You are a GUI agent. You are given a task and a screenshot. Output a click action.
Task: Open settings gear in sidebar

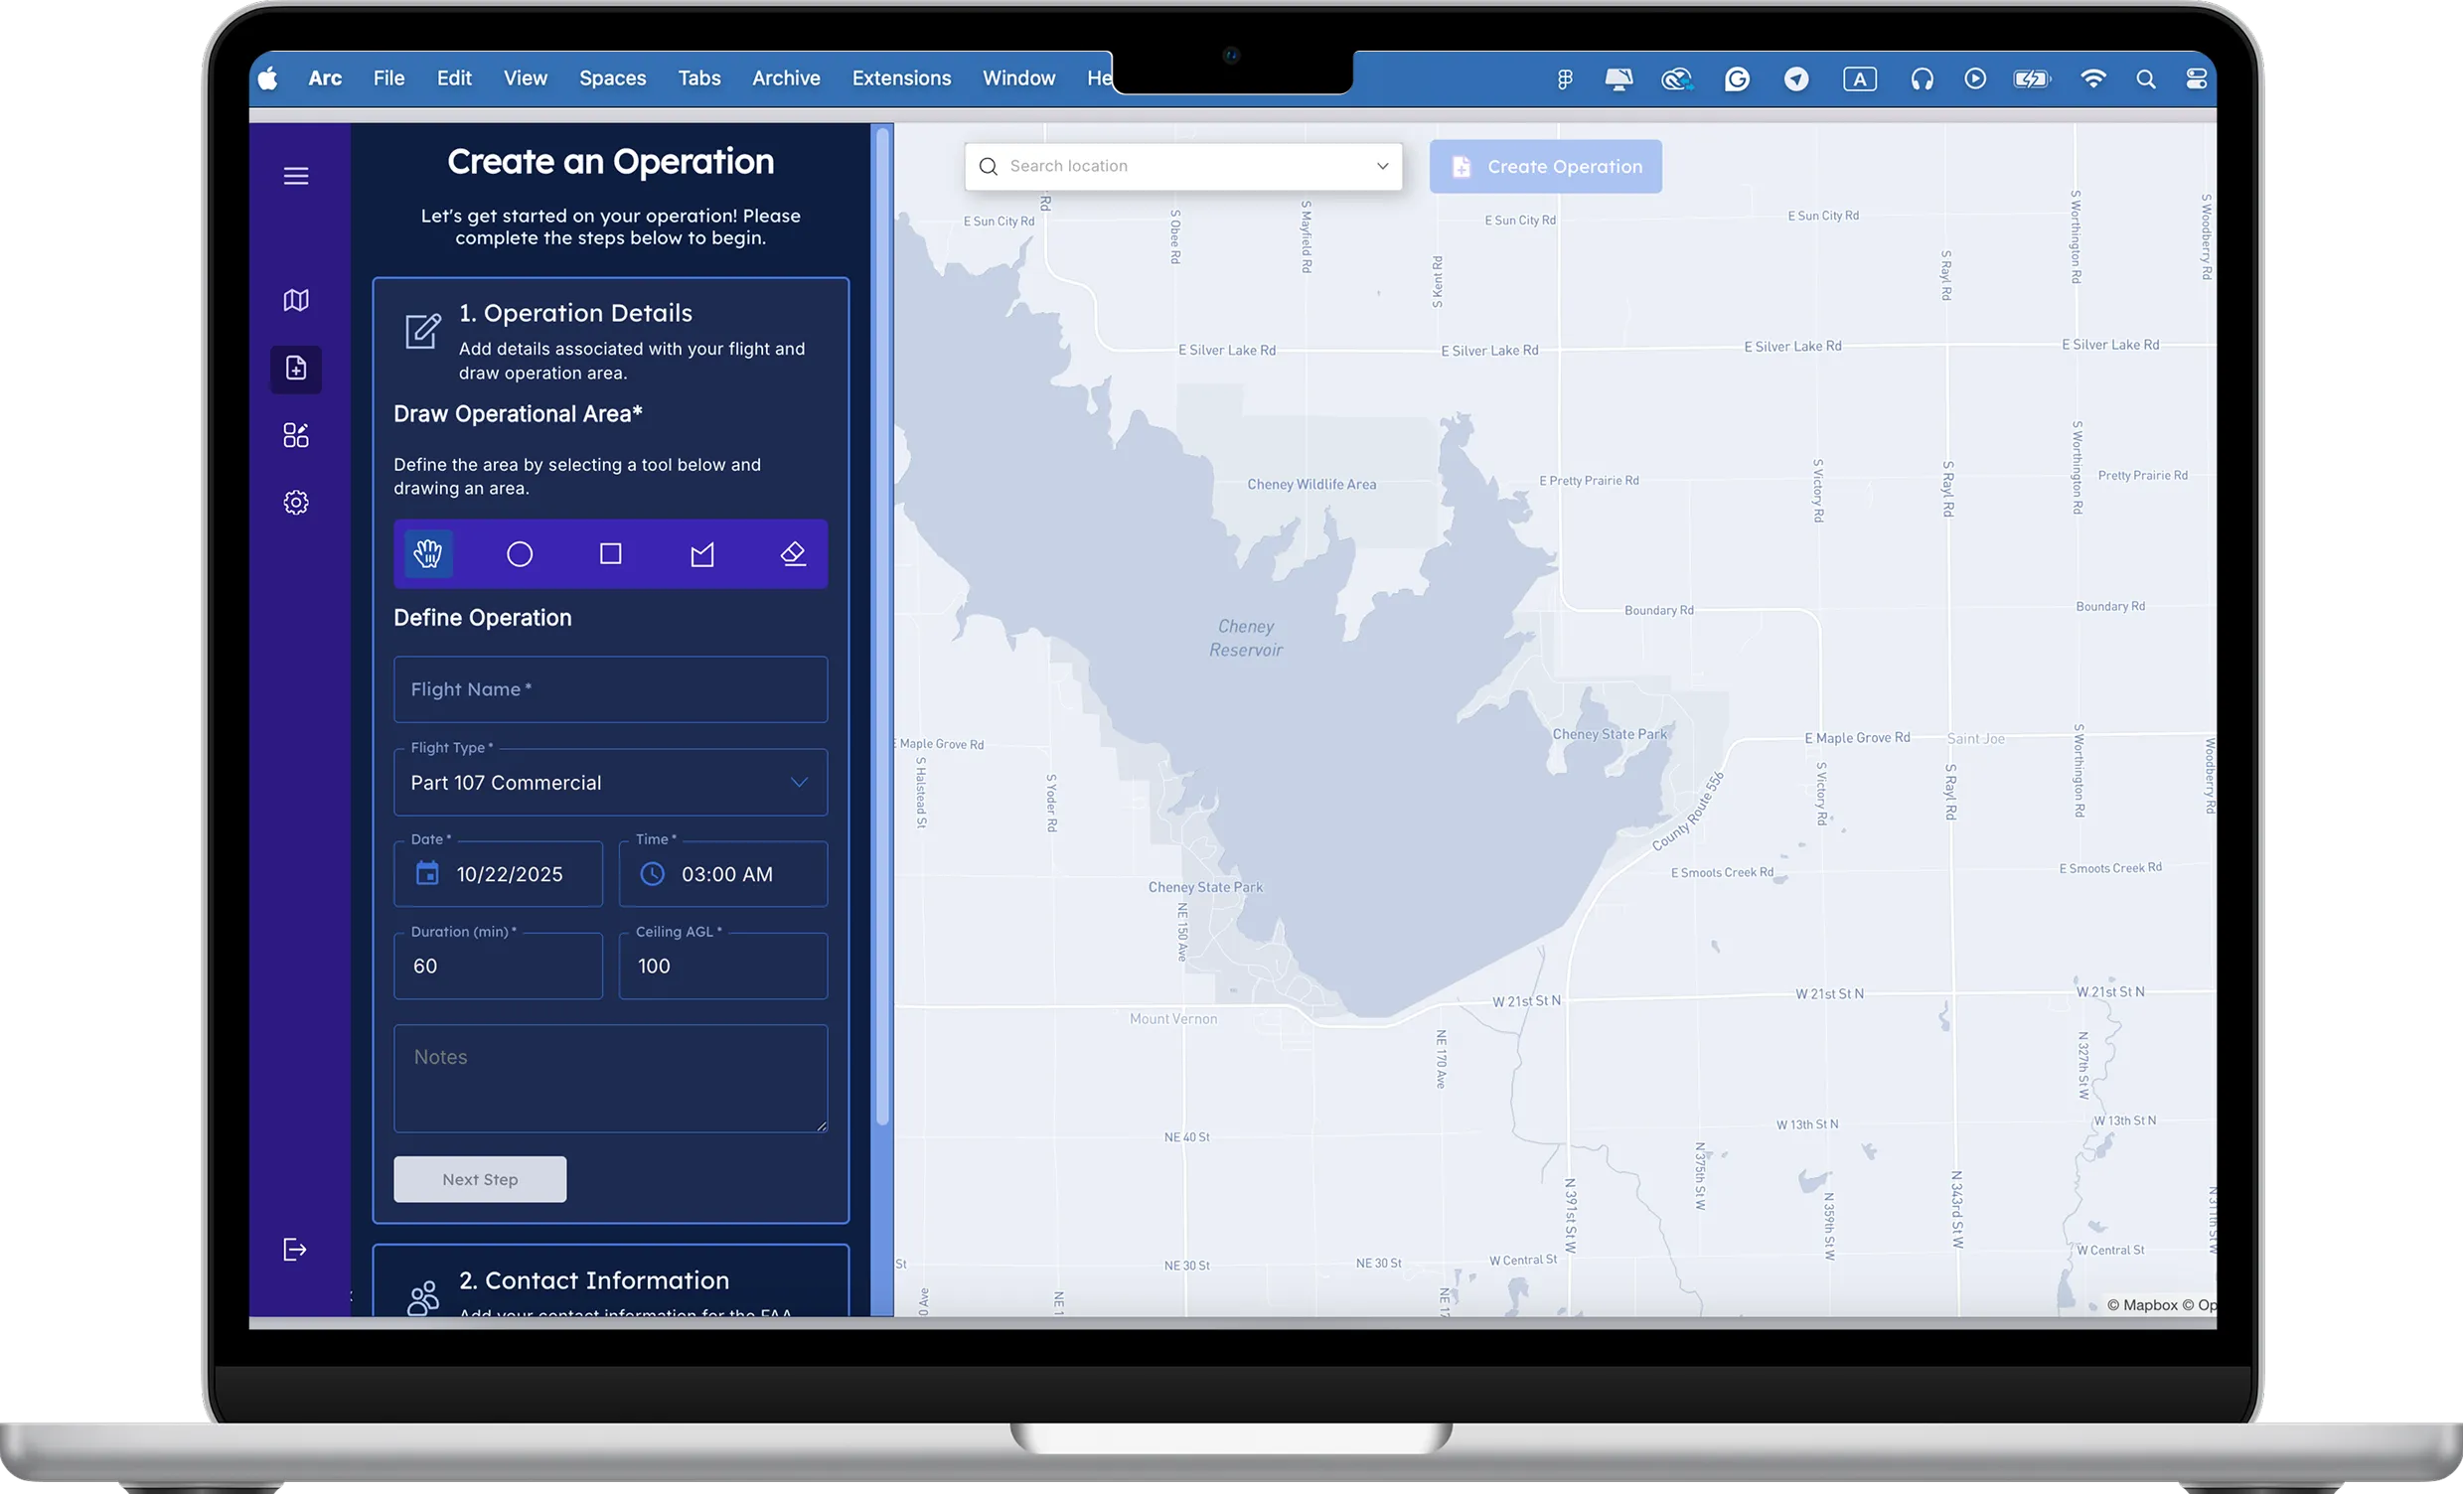coord(296,502)
